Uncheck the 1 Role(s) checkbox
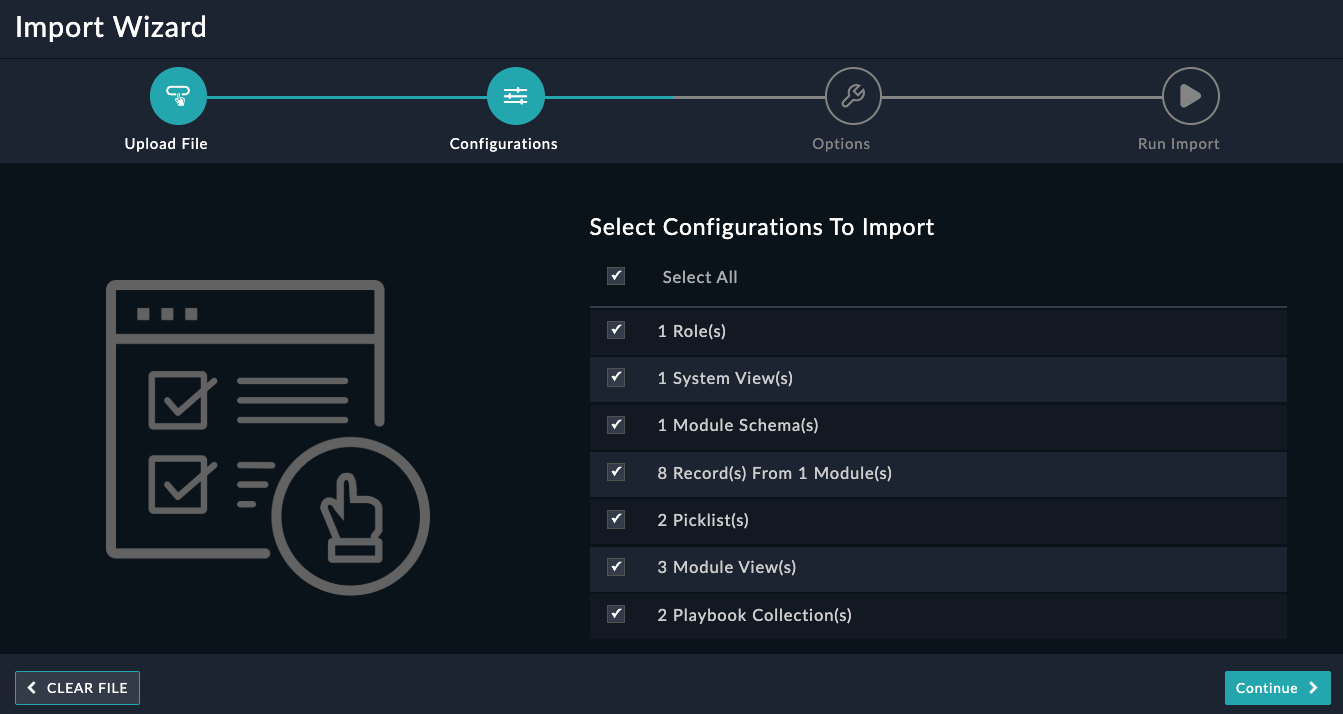Viewport: 1343px width, 714px height. pos(616,330)
